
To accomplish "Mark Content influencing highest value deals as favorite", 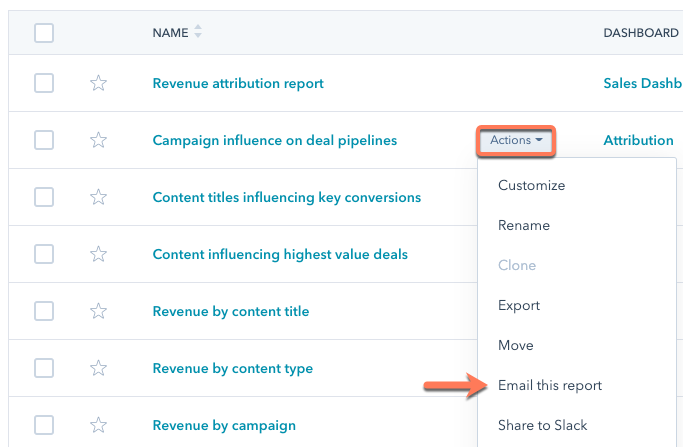I will (x=98, y=255).
